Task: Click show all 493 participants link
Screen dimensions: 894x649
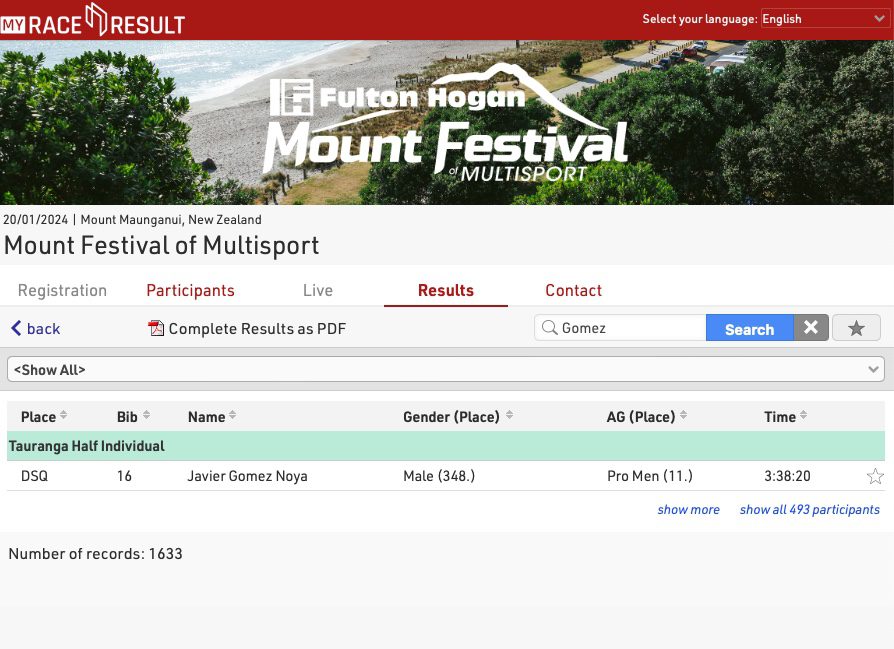Action: (x=810, y=509)
